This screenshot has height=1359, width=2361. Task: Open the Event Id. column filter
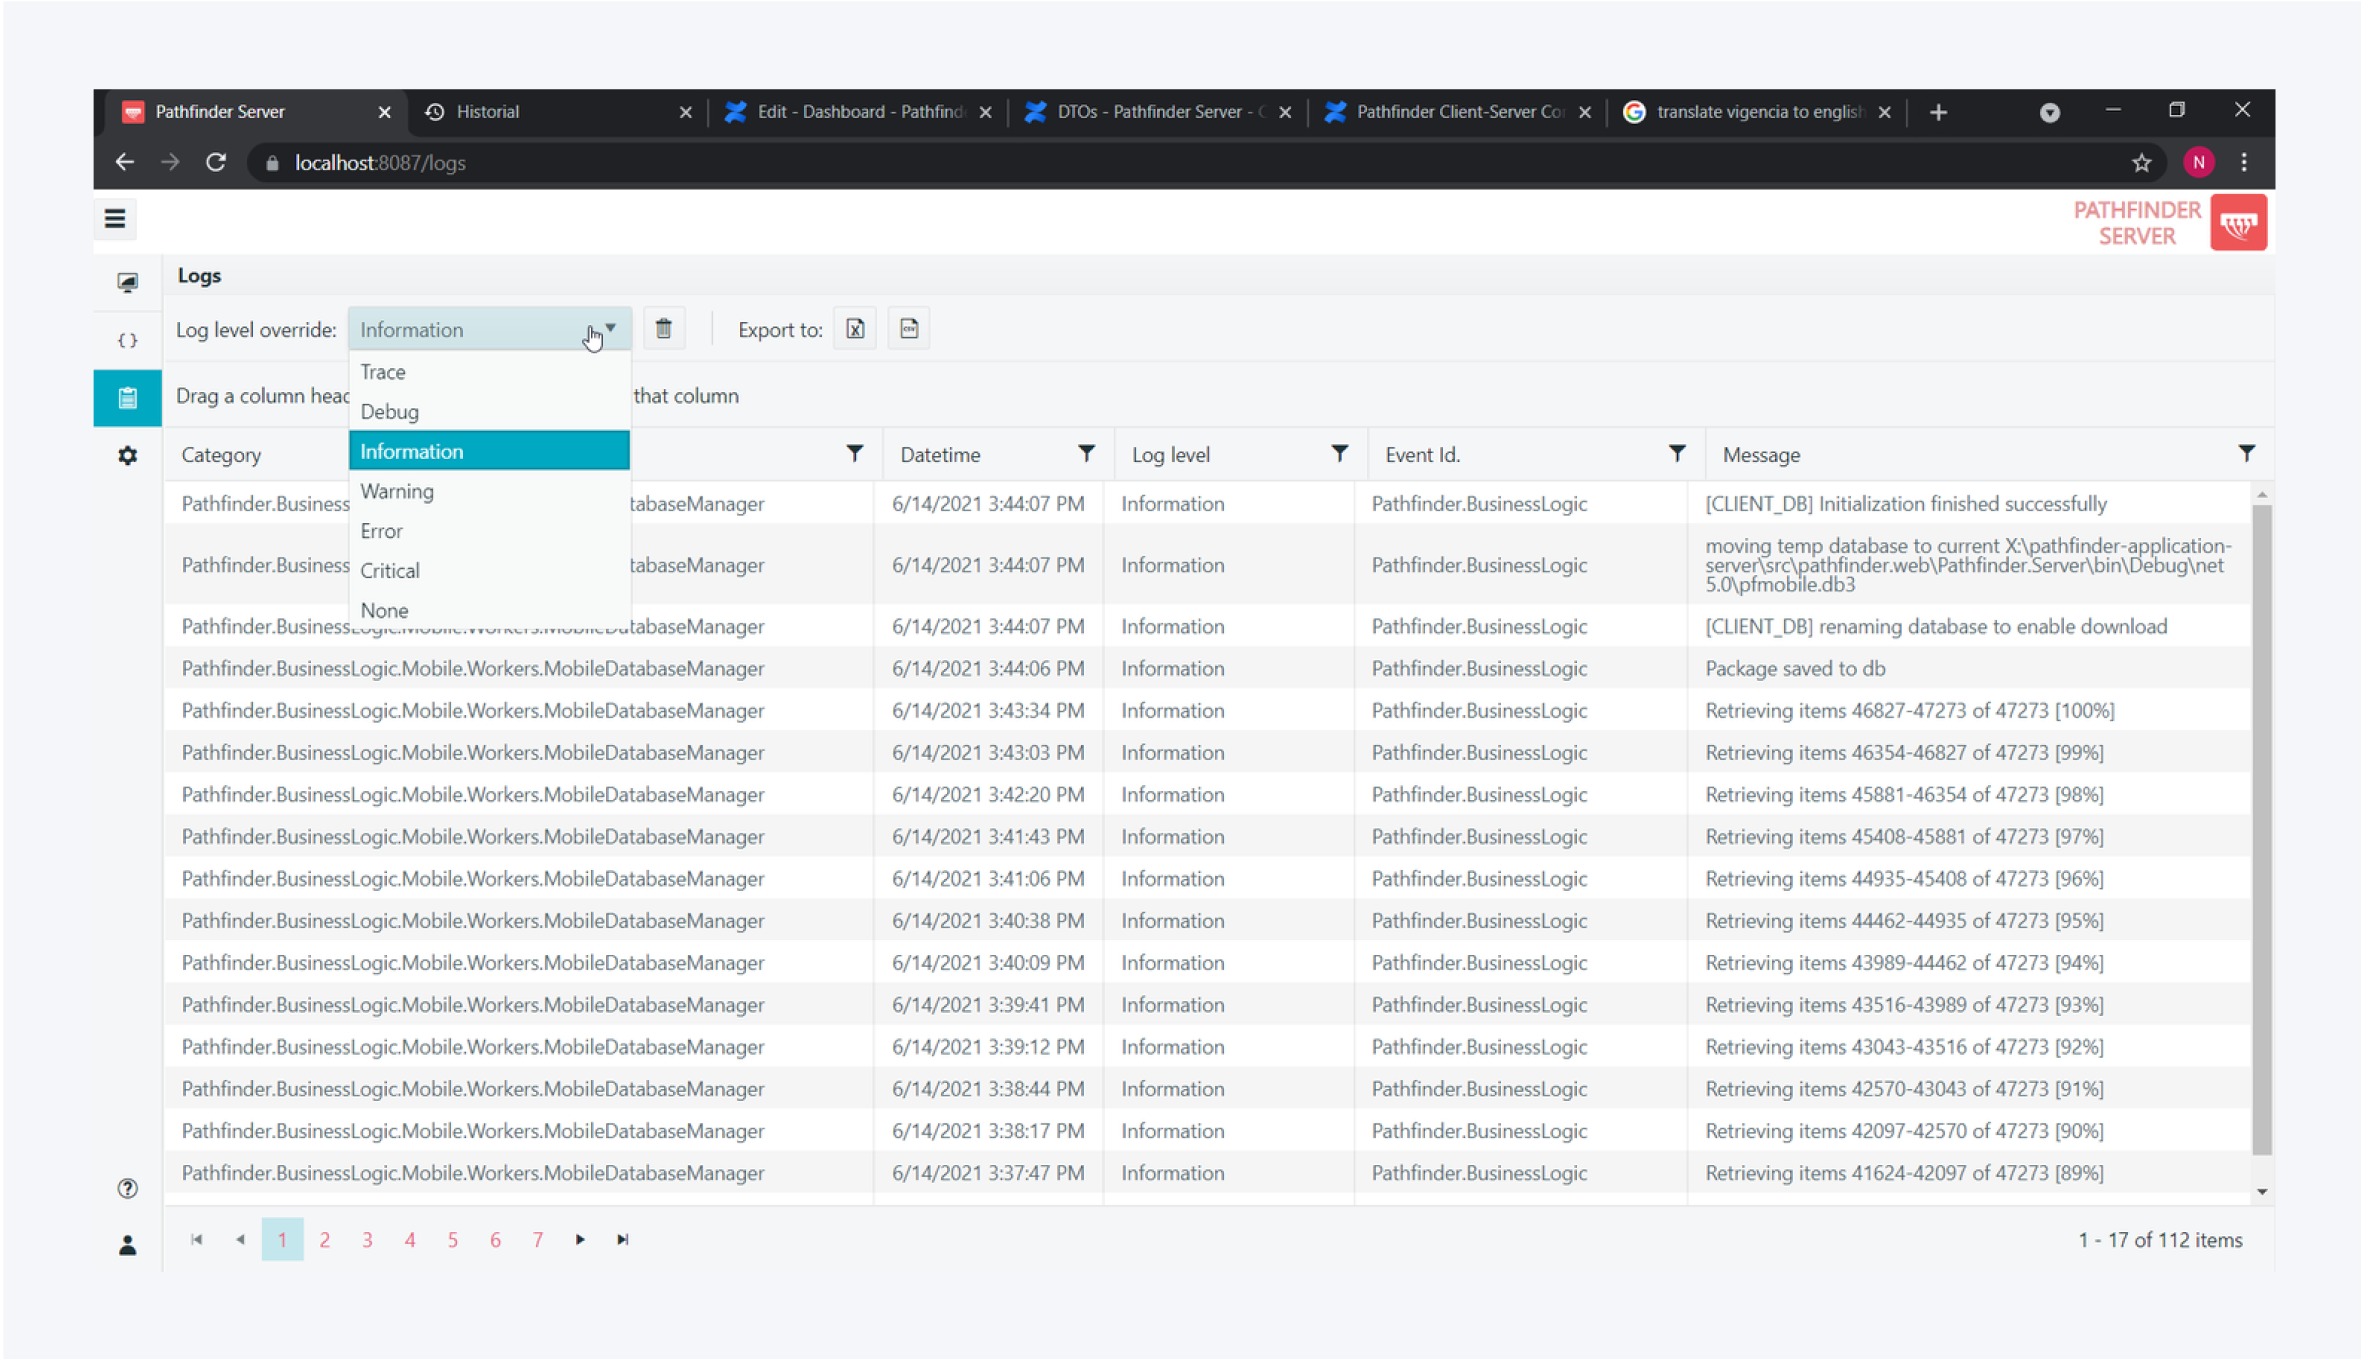(x=1677, y=454)
